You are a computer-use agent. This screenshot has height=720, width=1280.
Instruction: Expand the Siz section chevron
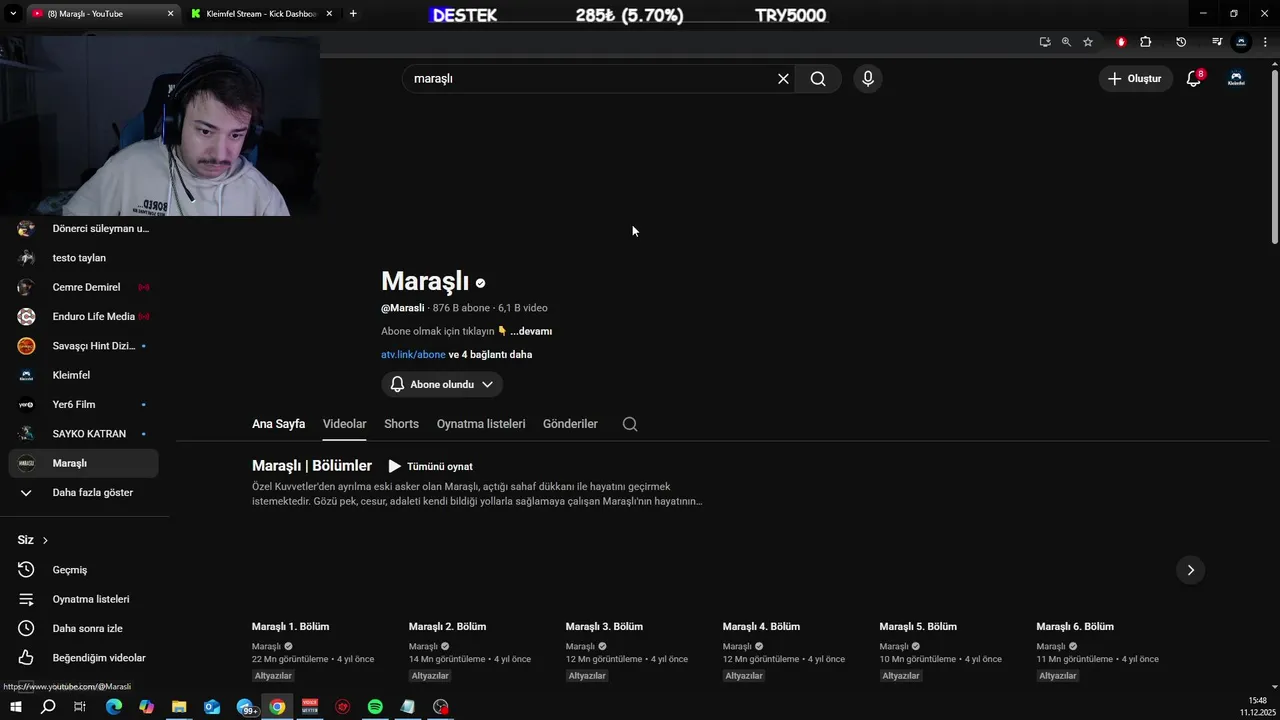click(45, 540)
